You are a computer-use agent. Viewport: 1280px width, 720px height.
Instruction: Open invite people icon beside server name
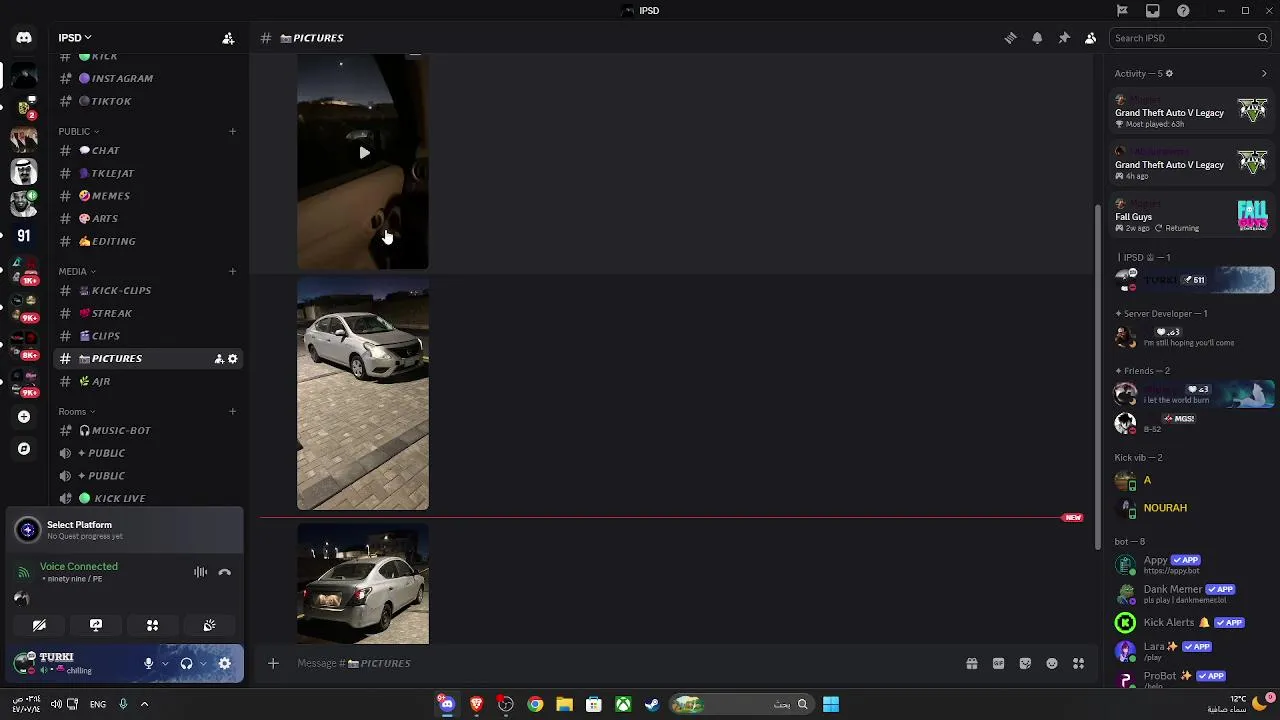(x=228, y=38)
